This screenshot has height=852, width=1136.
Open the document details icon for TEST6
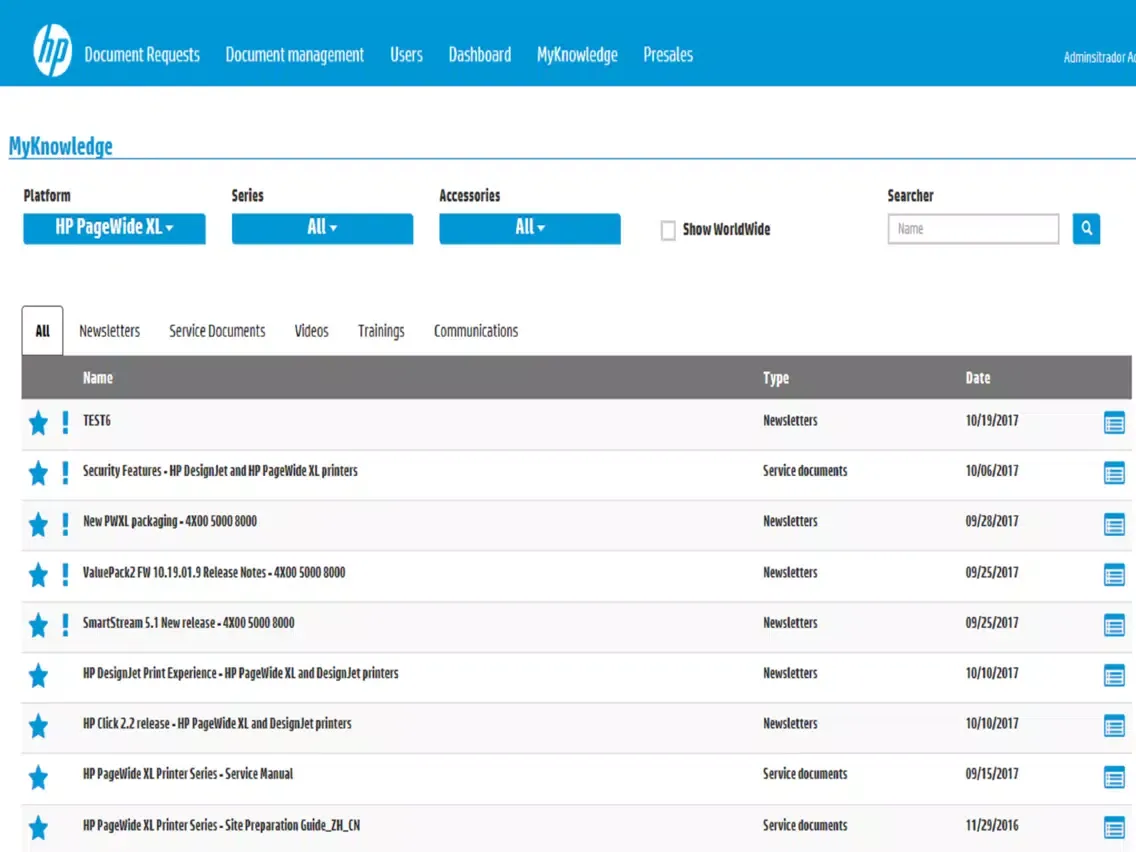click(1114, 422)
